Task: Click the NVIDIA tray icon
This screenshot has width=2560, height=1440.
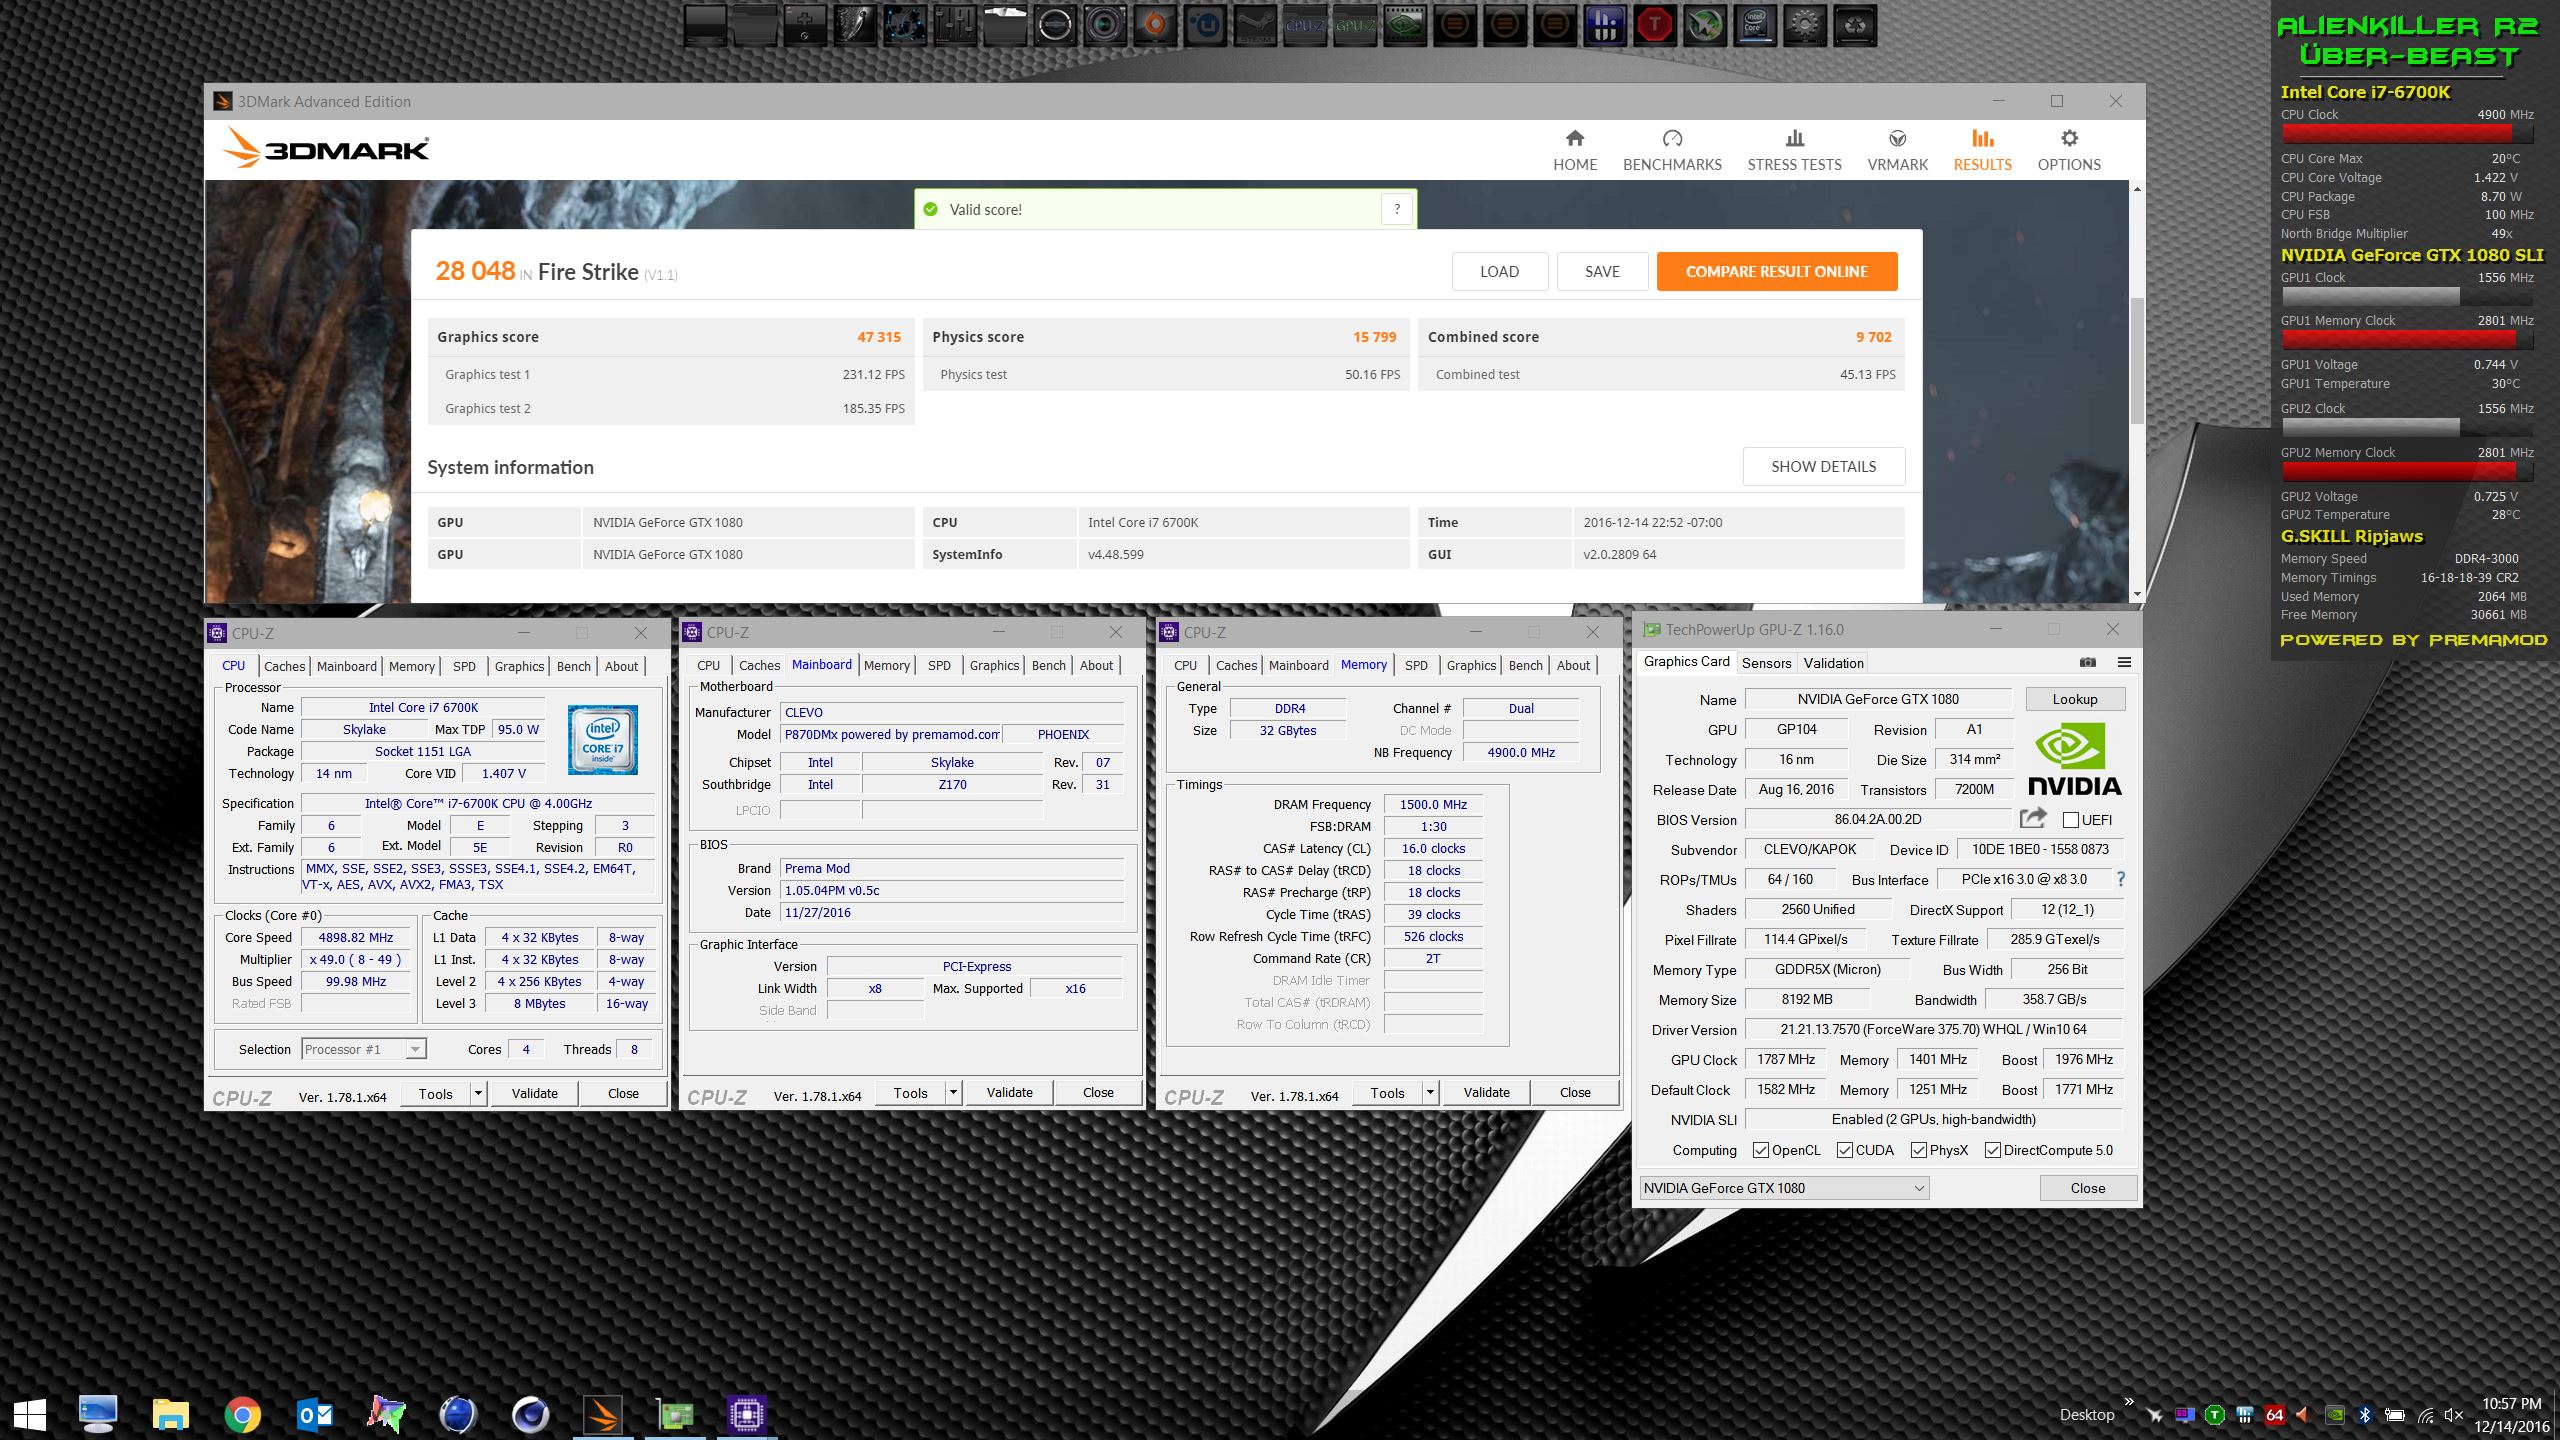Action: point(2335,1415)
